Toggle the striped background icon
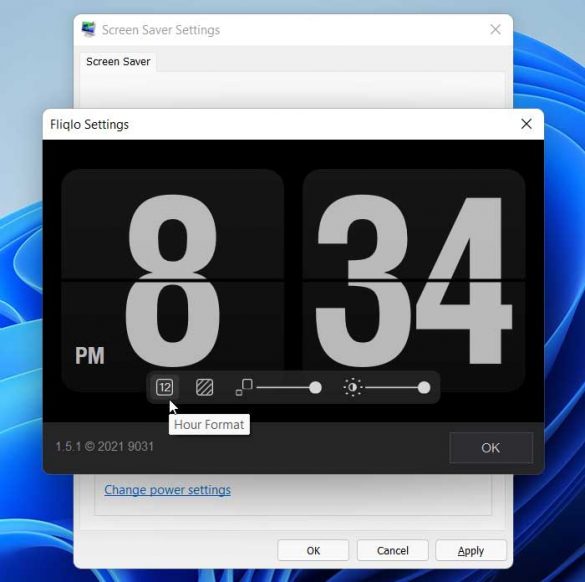This screenshot has width=585, height=582. click(x=204, y=387)
